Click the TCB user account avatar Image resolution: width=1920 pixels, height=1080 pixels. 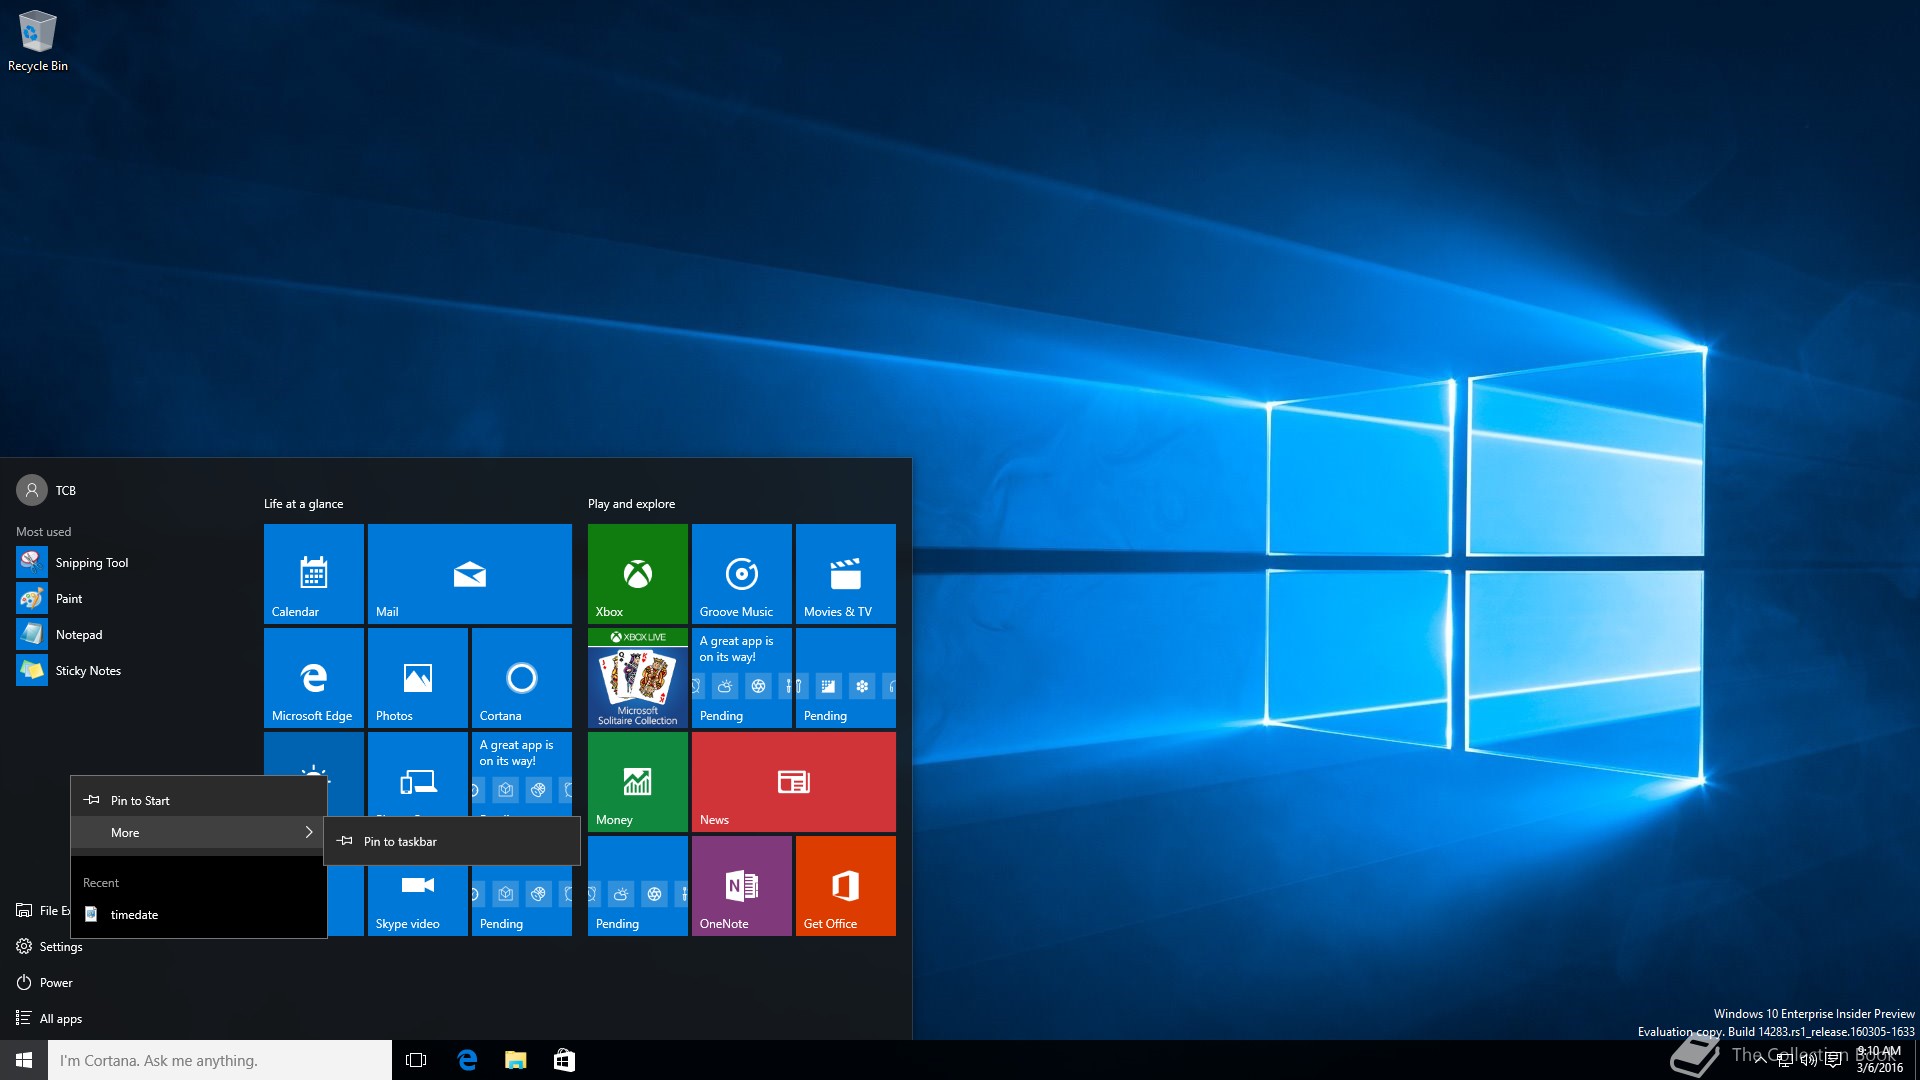tap(32, 490)
